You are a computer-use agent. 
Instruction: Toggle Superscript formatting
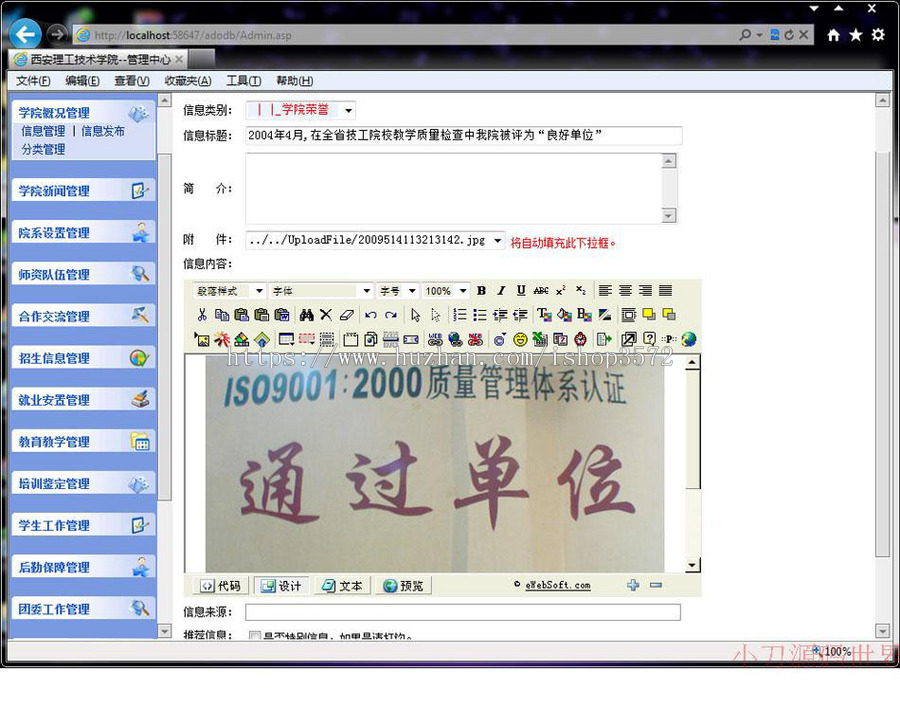561,291
